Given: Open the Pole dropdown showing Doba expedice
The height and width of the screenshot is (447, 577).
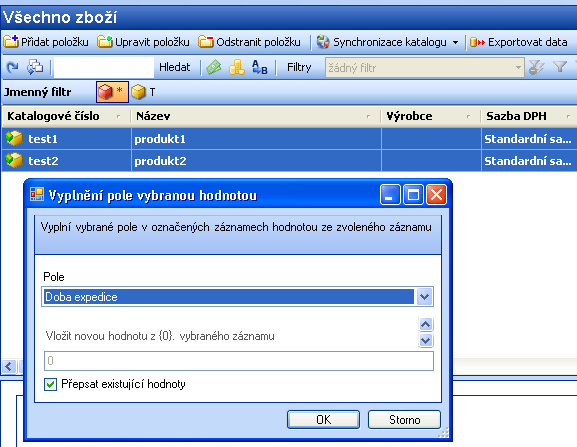Looking at the screenshot, I should pos(237,297).
